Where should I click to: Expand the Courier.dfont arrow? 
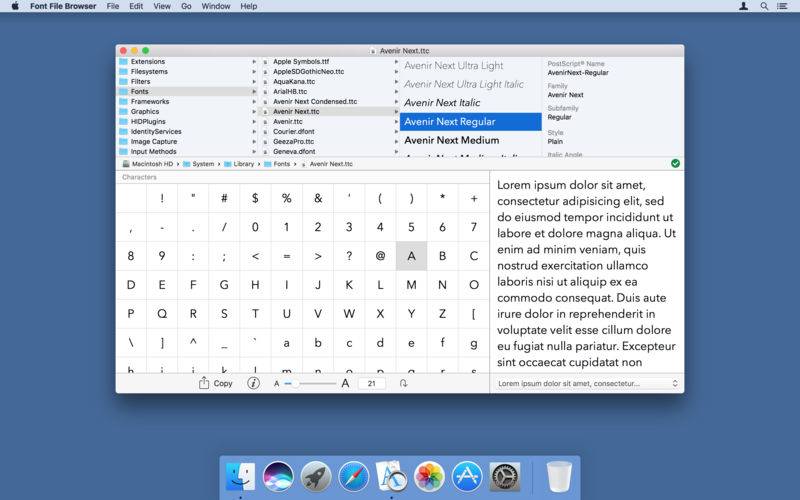(396, 131)
